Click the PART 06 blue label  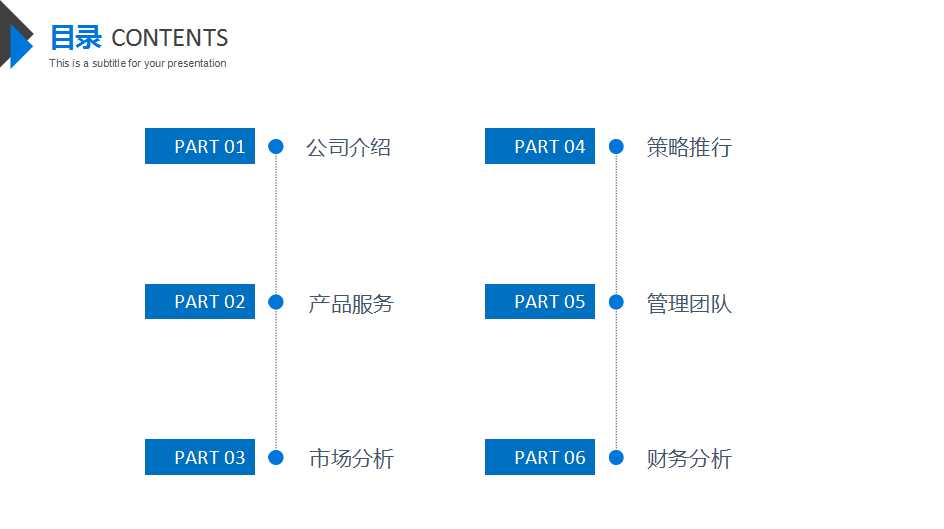(540, 457)
